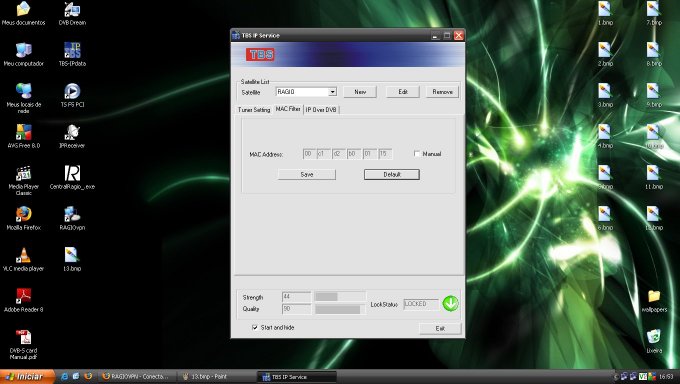
Task: Click the TBS IP Service taskbar button
Action: tap(297, 376)
